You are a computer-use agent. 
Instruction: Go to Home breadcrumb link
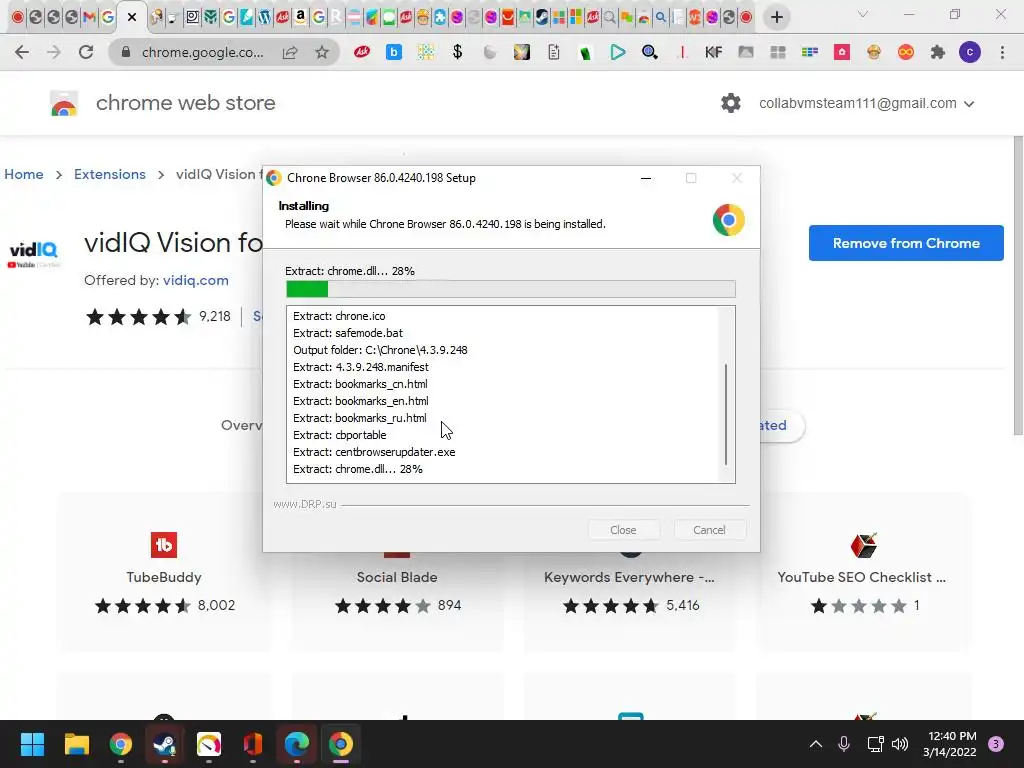(x=24, y=174)
